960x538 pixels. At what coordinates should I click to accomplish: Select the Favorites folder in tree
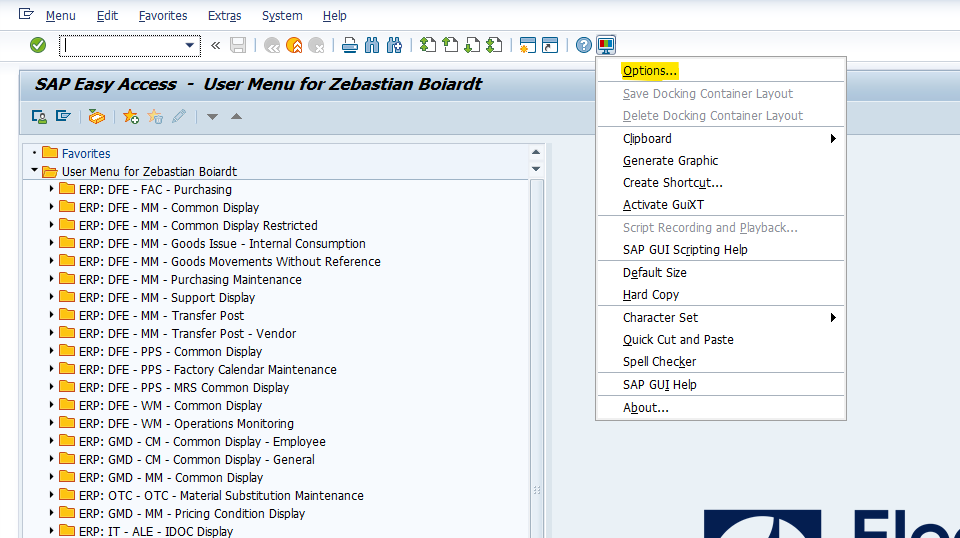[86, 154]
